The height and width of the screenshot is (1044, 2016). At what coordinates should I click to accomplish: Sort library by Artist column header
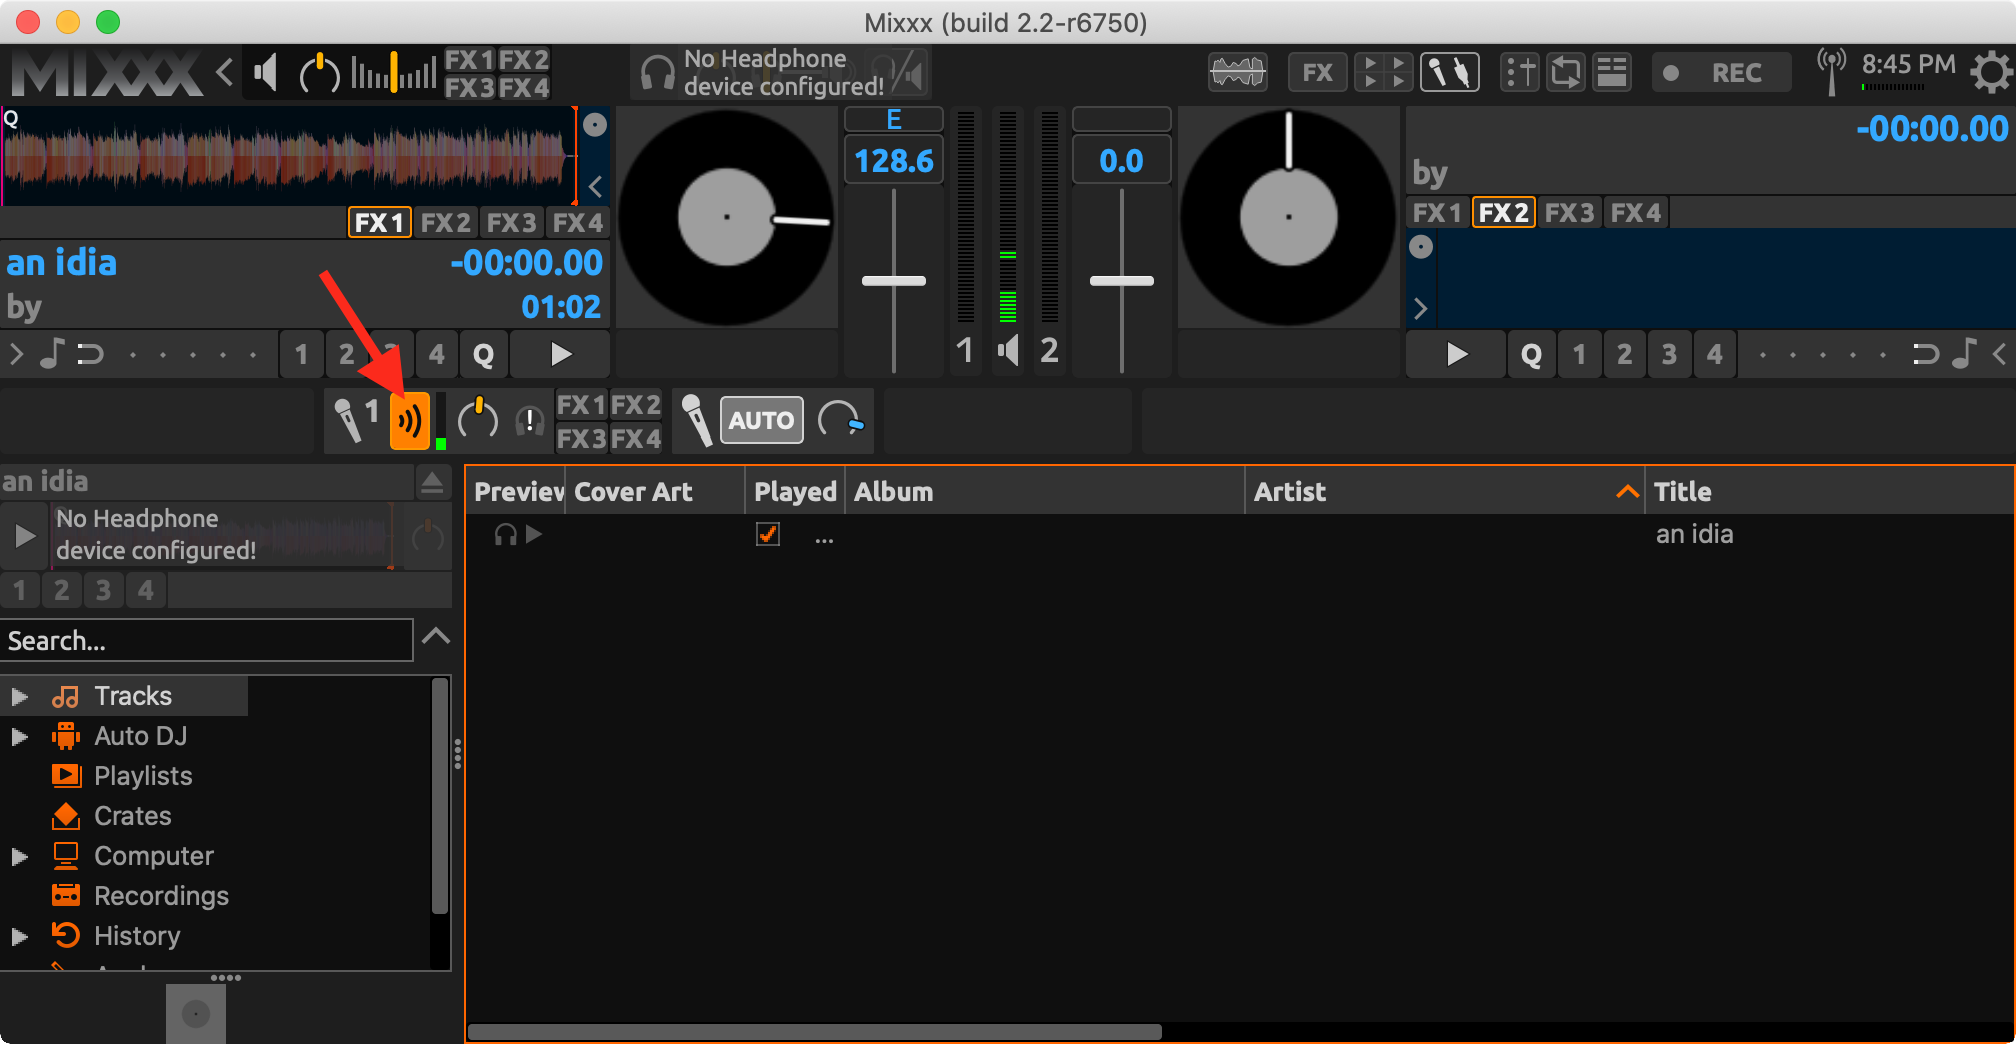(1444, 491)
